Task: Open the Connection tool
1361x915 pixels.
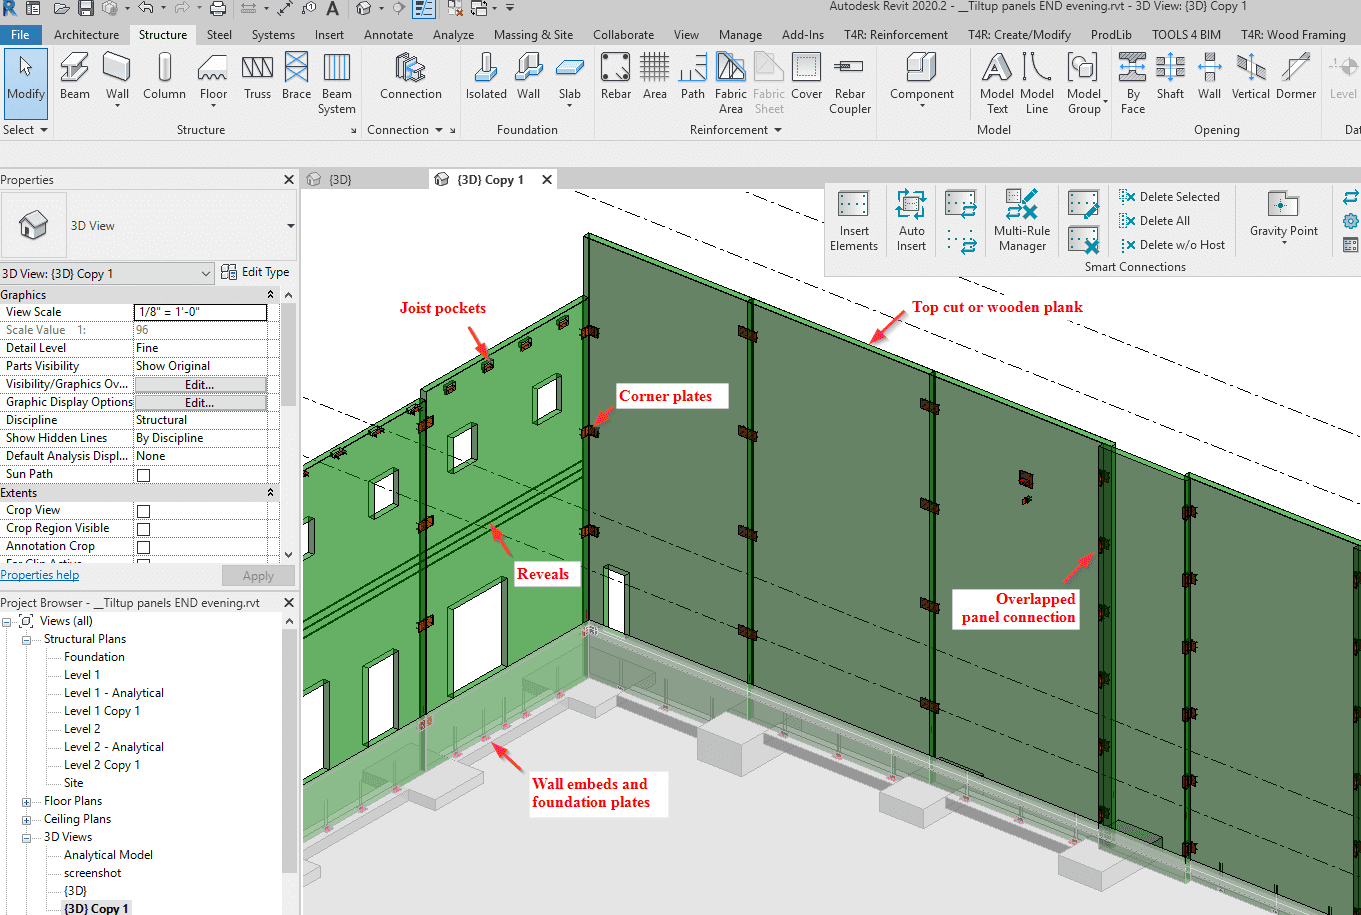Action: pyautogui.click(x=410, y=77)
